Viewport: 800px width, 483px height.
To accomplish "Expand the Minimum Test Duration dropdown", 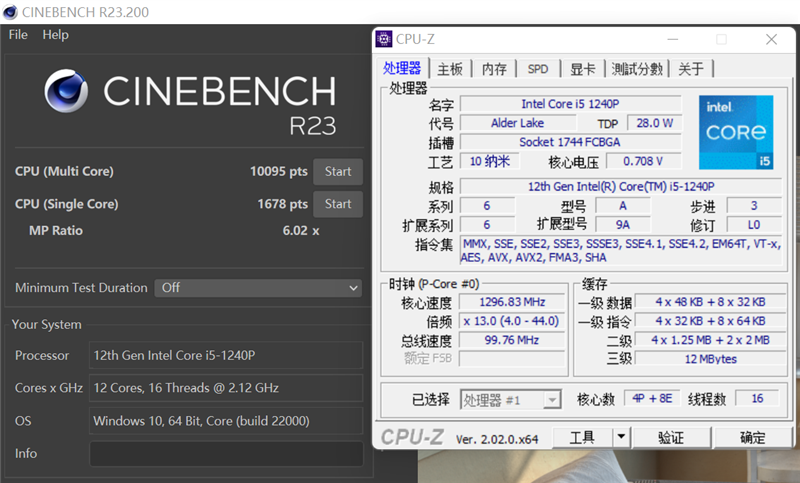I will coord(258,288).
